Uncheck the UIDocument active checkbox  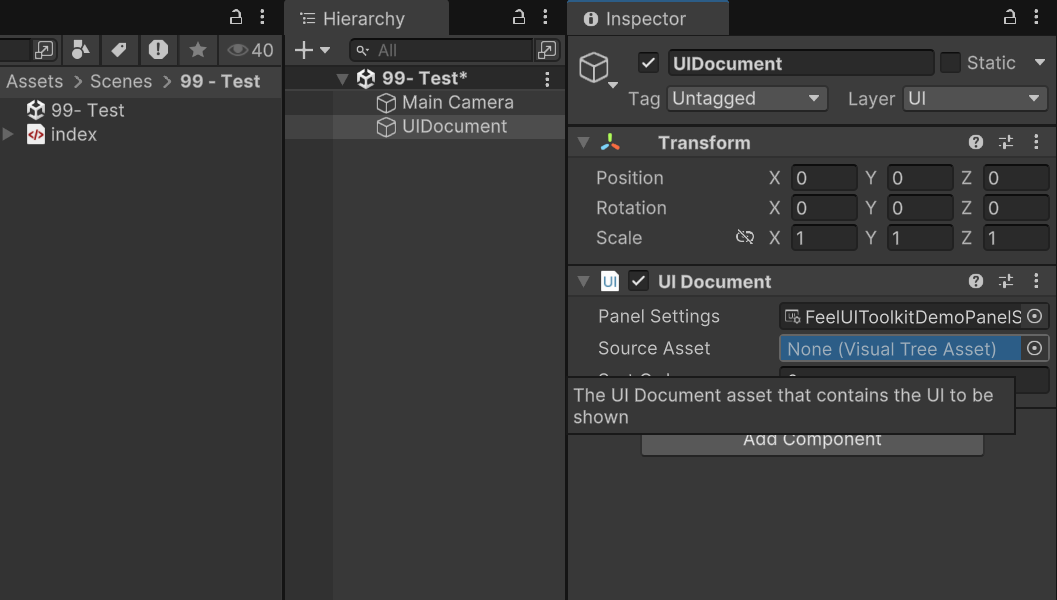[x=648, y=63]
